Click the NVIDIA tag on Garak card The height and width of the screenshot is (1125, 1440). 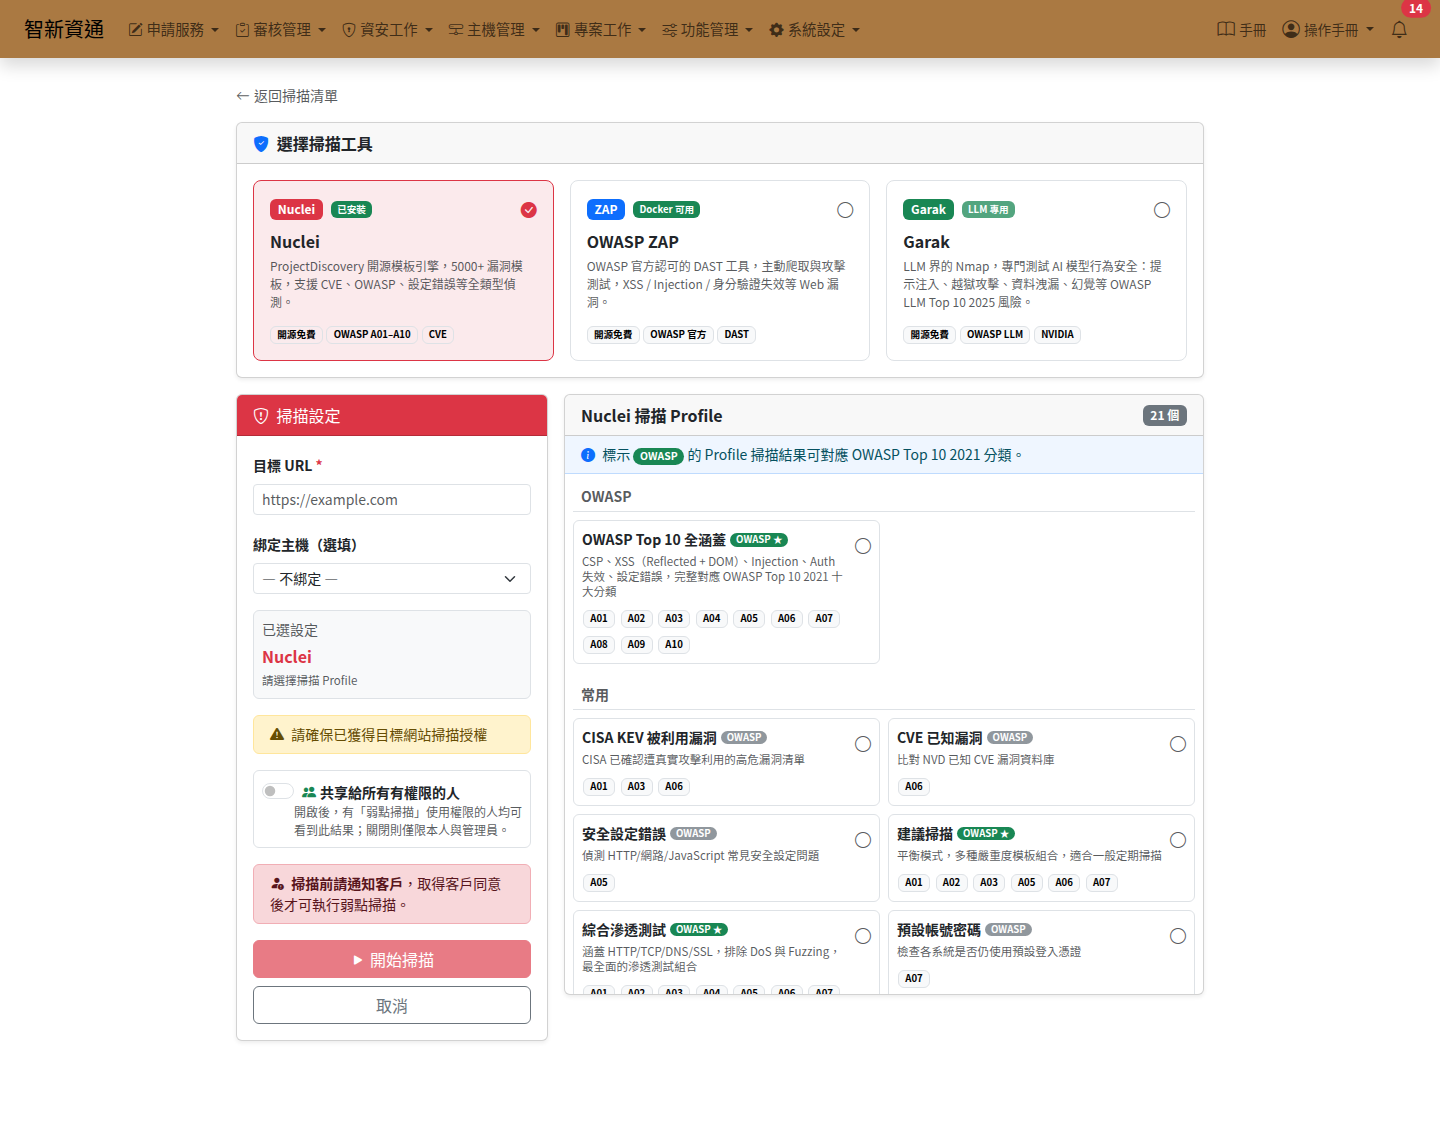(x=1057, y=334)
